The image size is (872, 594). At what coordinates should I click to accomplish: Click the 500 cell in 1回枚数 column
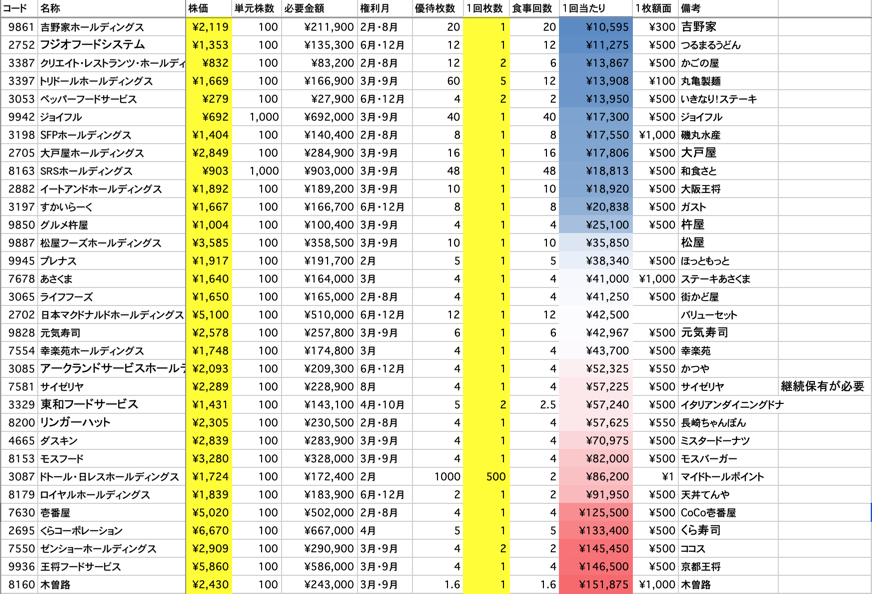486,477
